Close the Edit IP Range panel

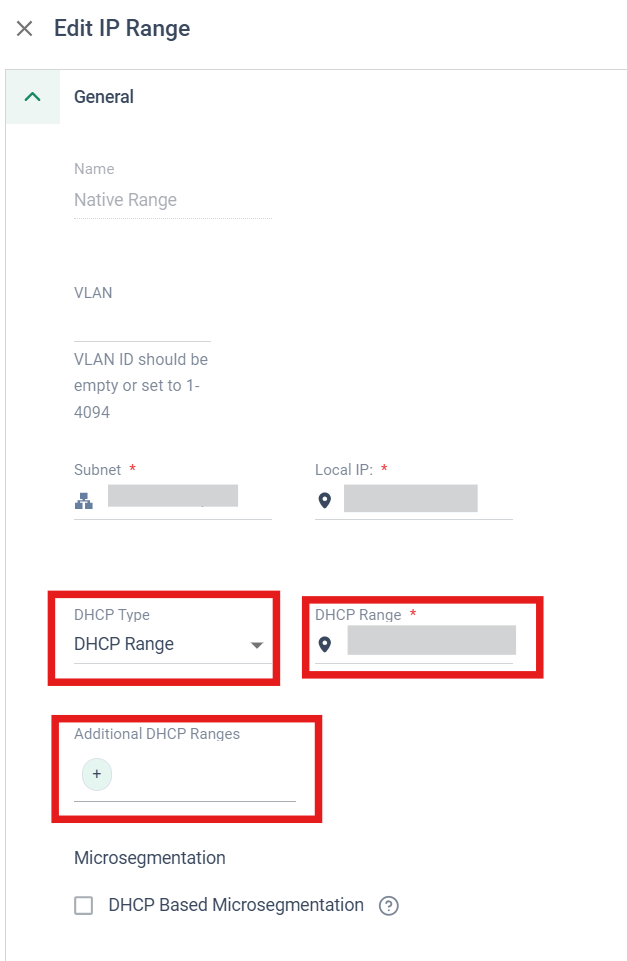[x=25, y=29]
